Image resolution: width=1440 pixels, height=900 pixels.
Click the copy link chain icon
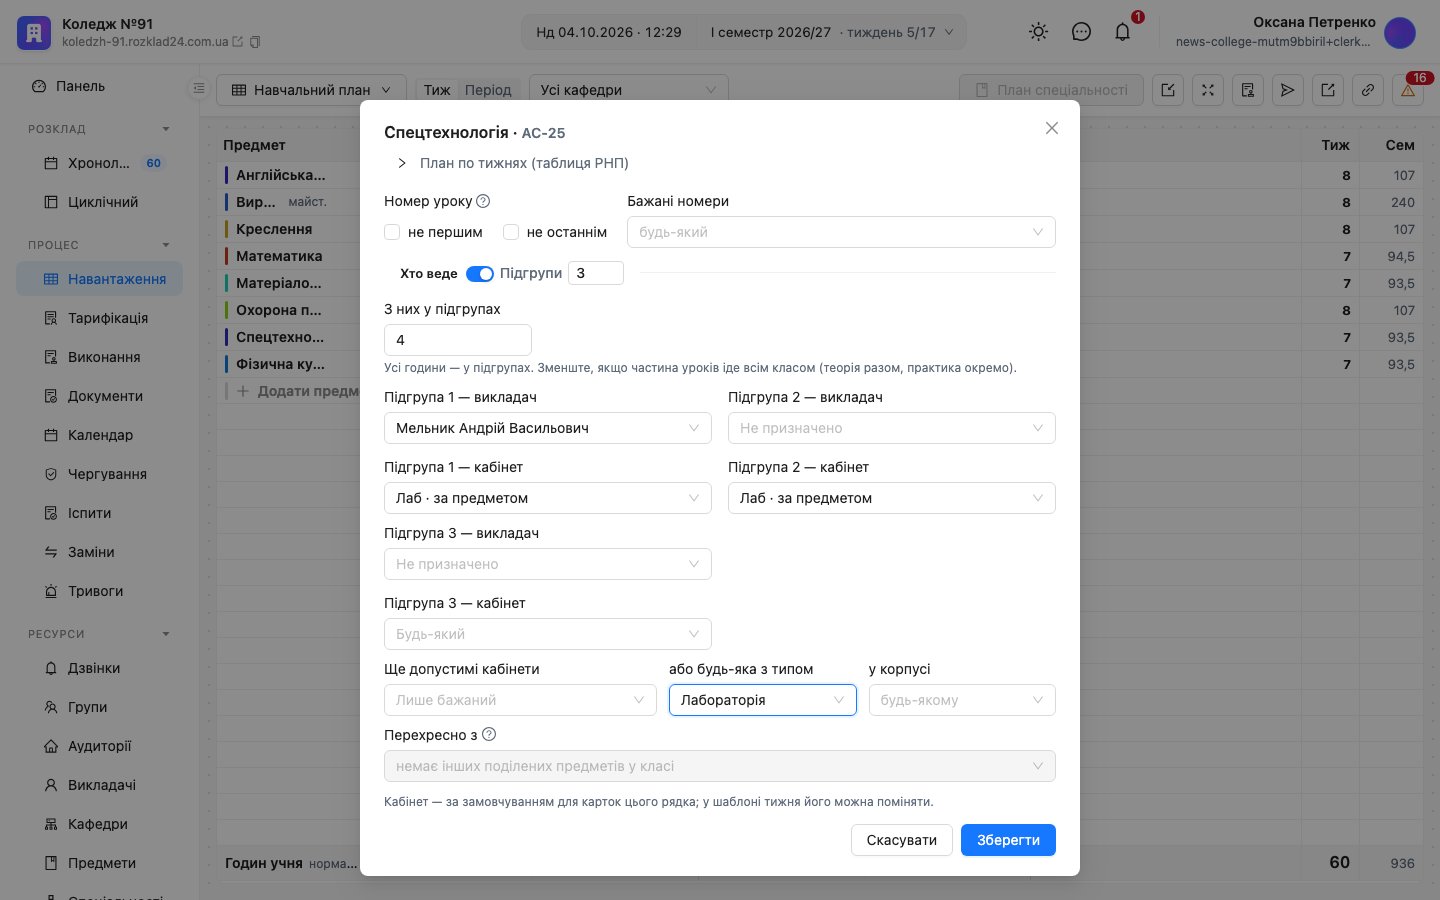[1368, 90]
